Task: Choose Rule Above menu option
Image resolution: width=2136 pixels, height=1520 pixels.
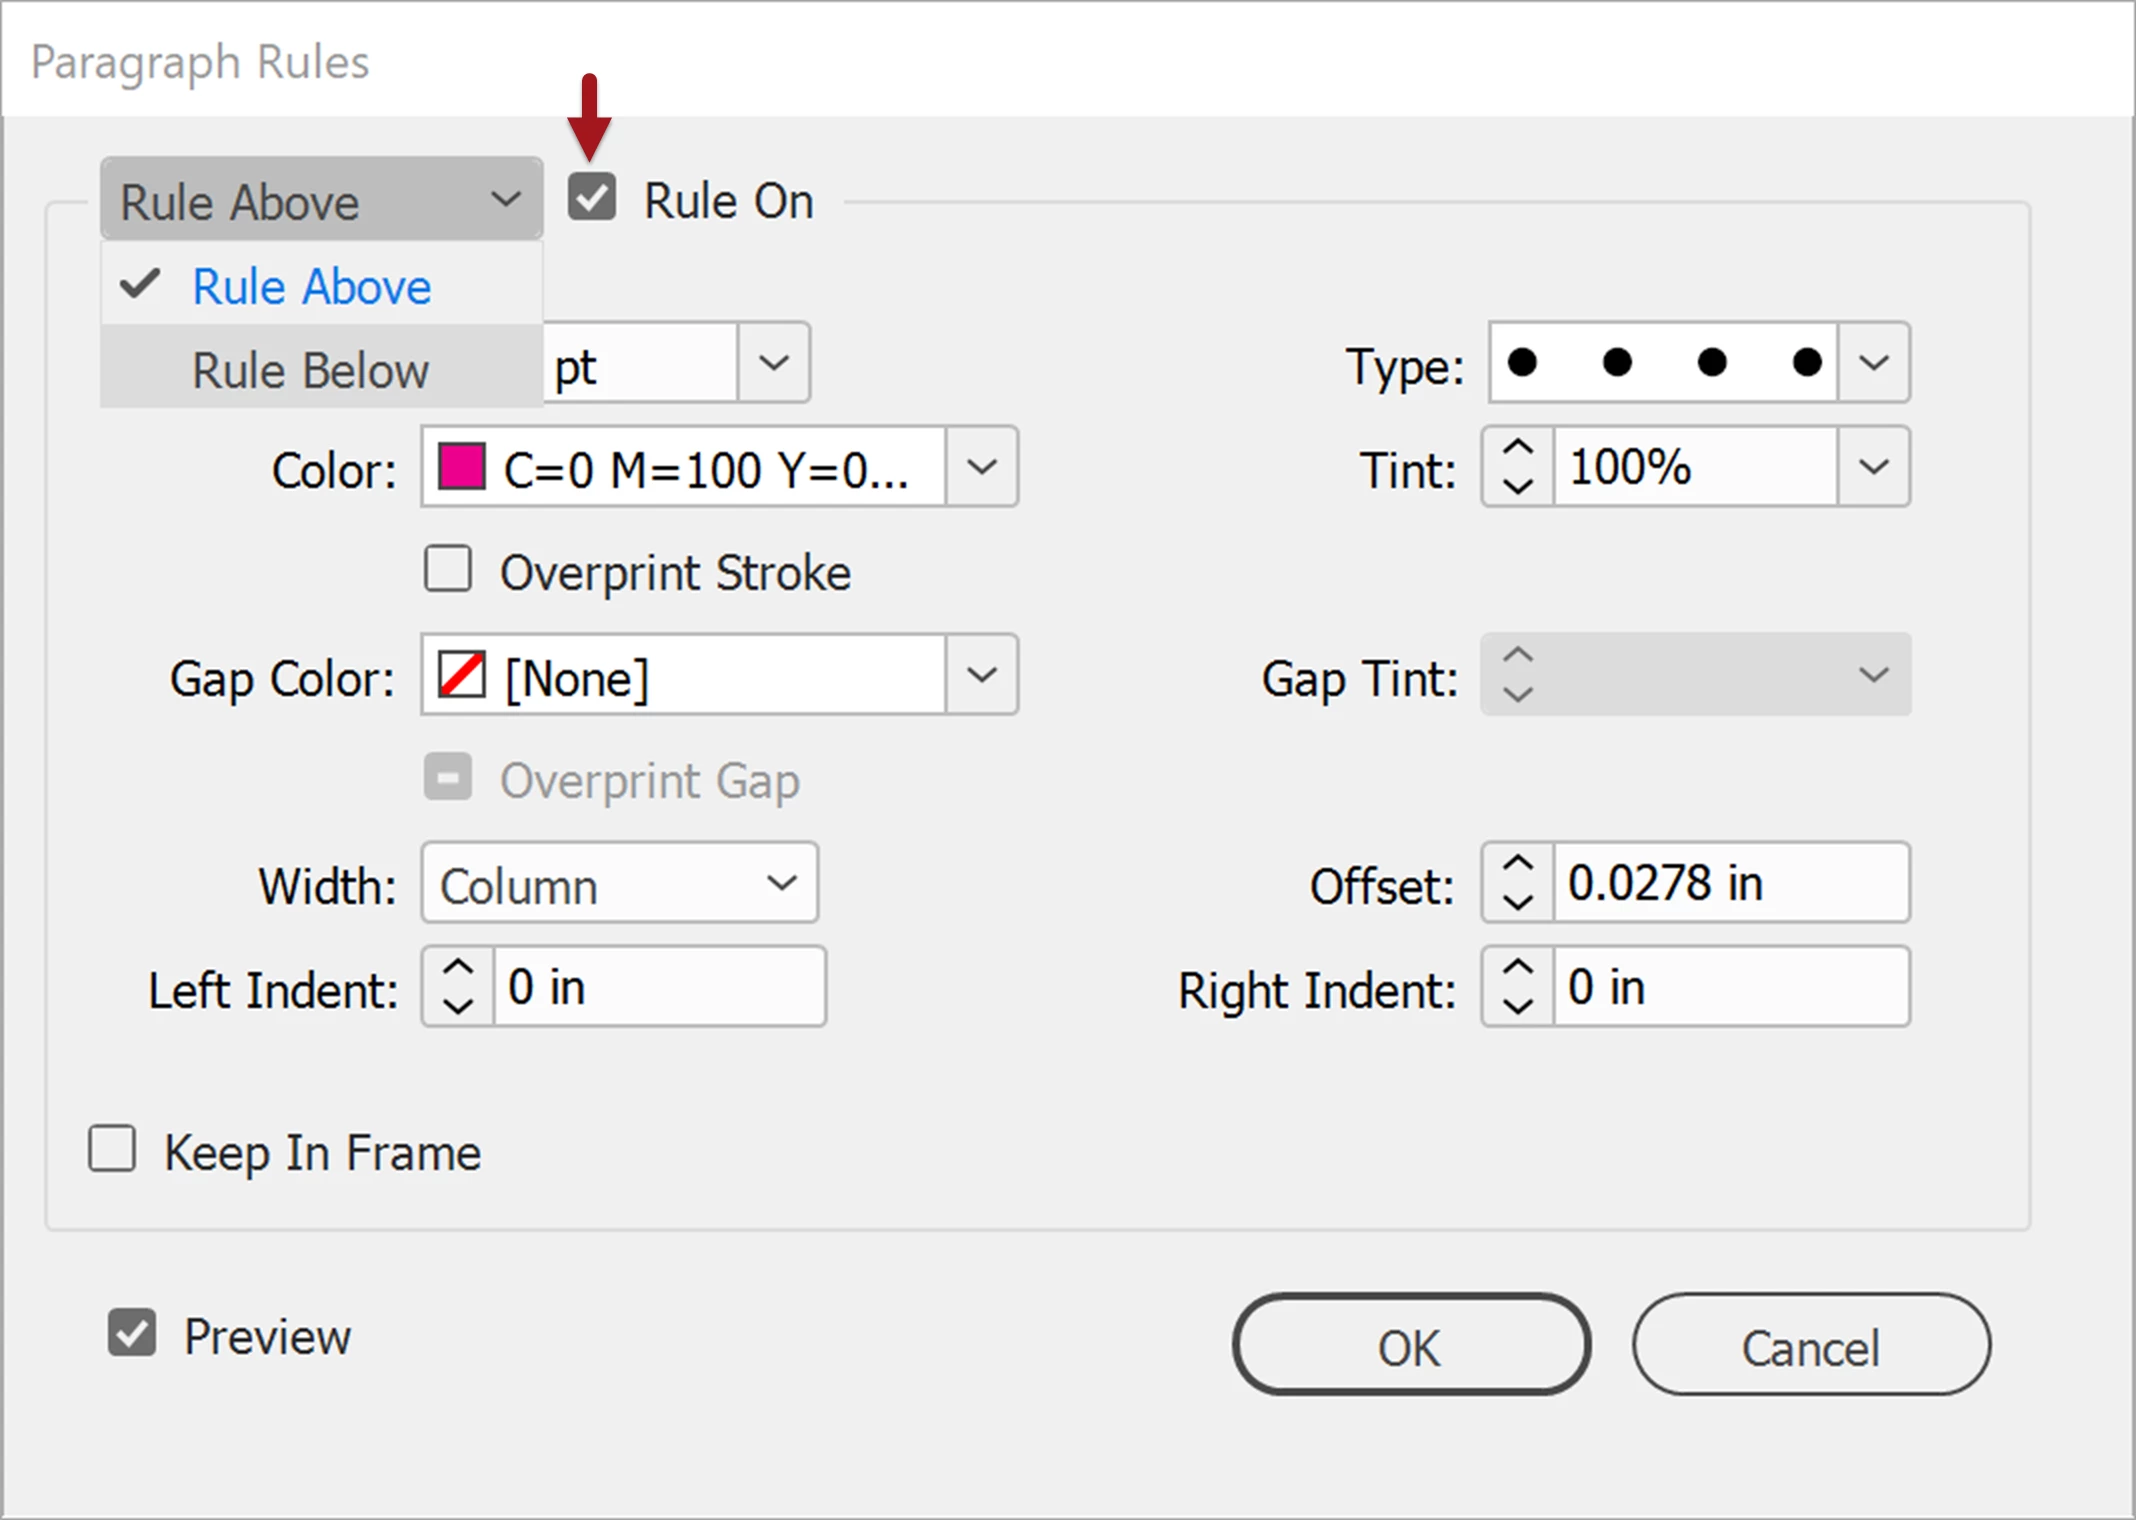Action: click(311, 287)
